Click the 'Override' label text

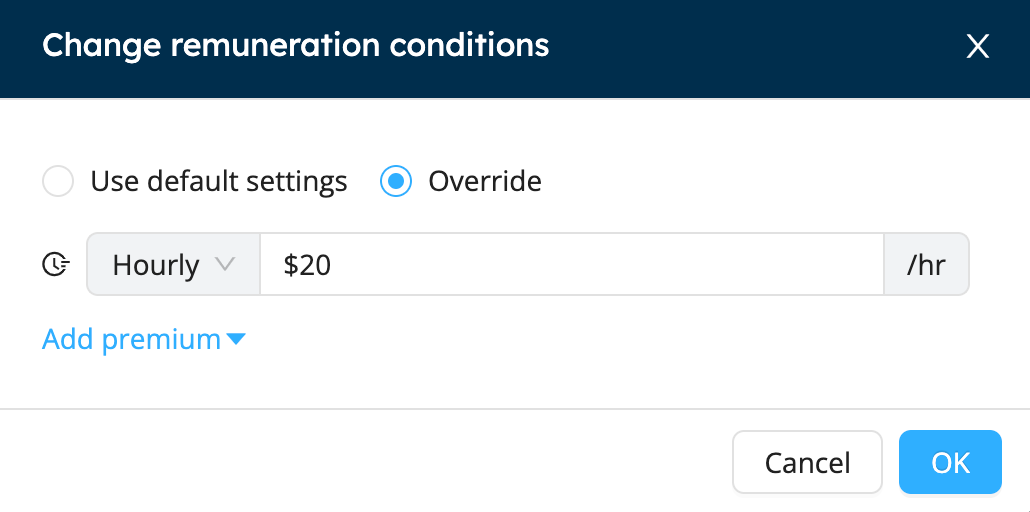[x=485, y=181]
